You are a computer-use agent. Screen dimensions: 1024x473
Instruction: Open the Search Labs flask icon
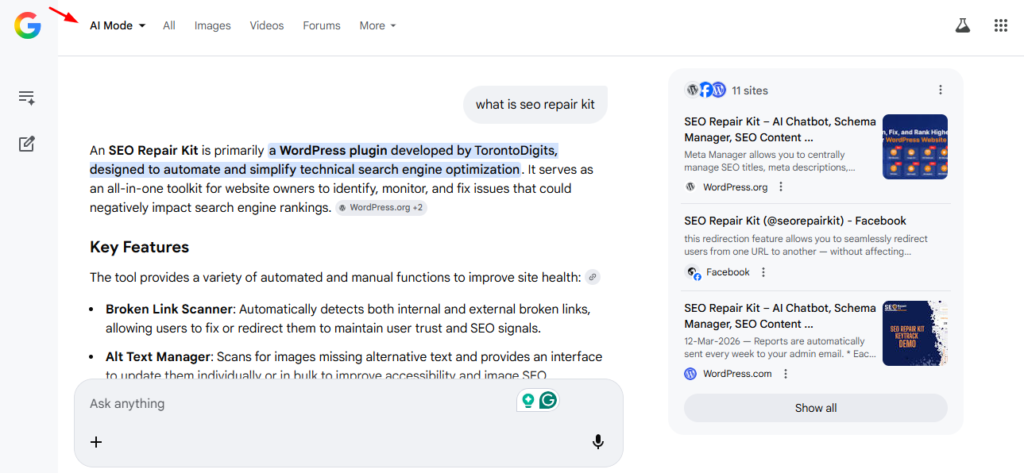click(962, 25)
